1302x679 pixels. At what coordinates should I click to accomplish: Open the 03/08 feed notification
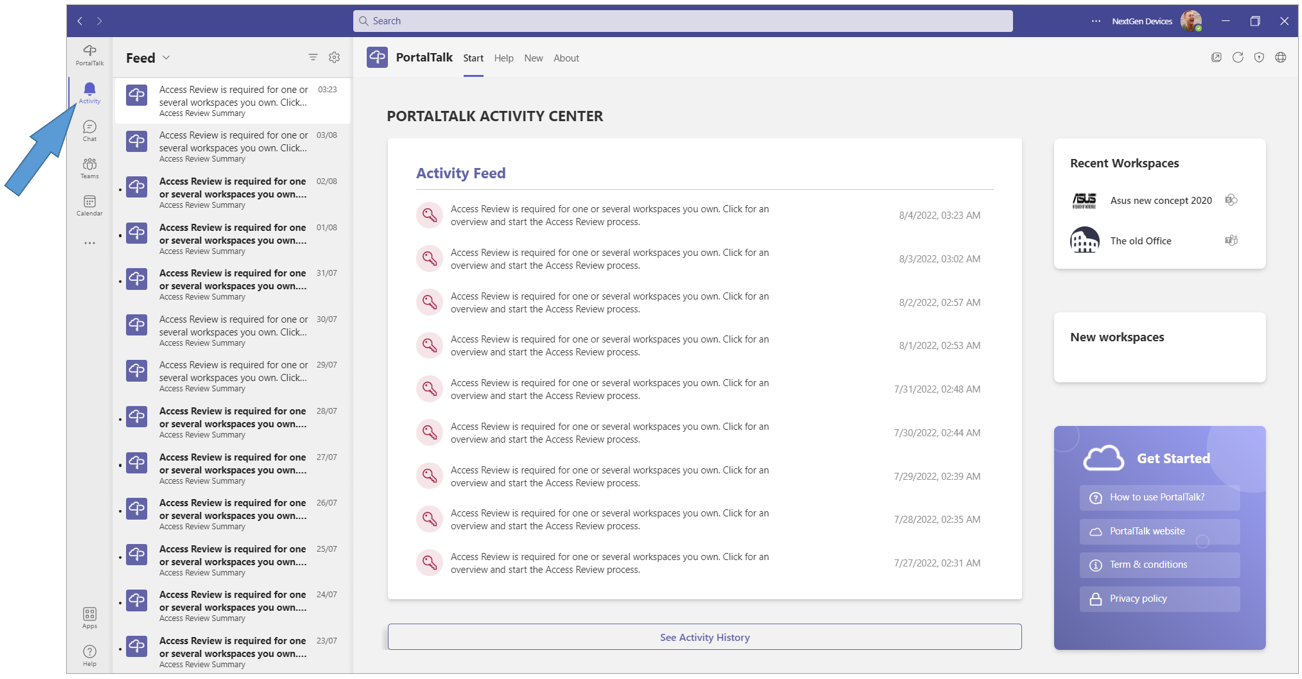click(x=233, y=147)
